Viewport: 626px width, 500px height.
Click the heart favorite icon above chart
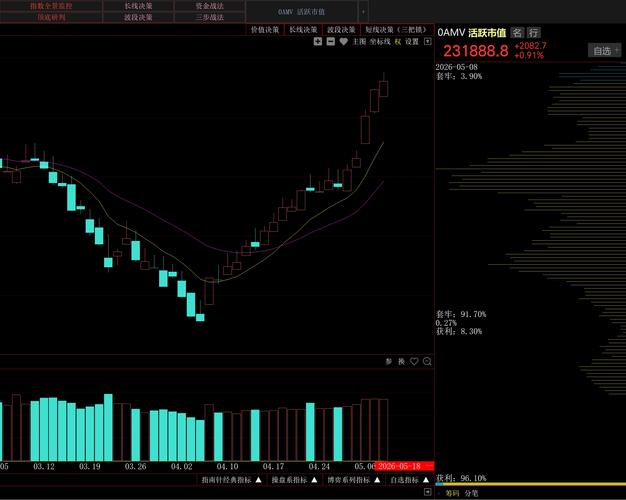343,42
